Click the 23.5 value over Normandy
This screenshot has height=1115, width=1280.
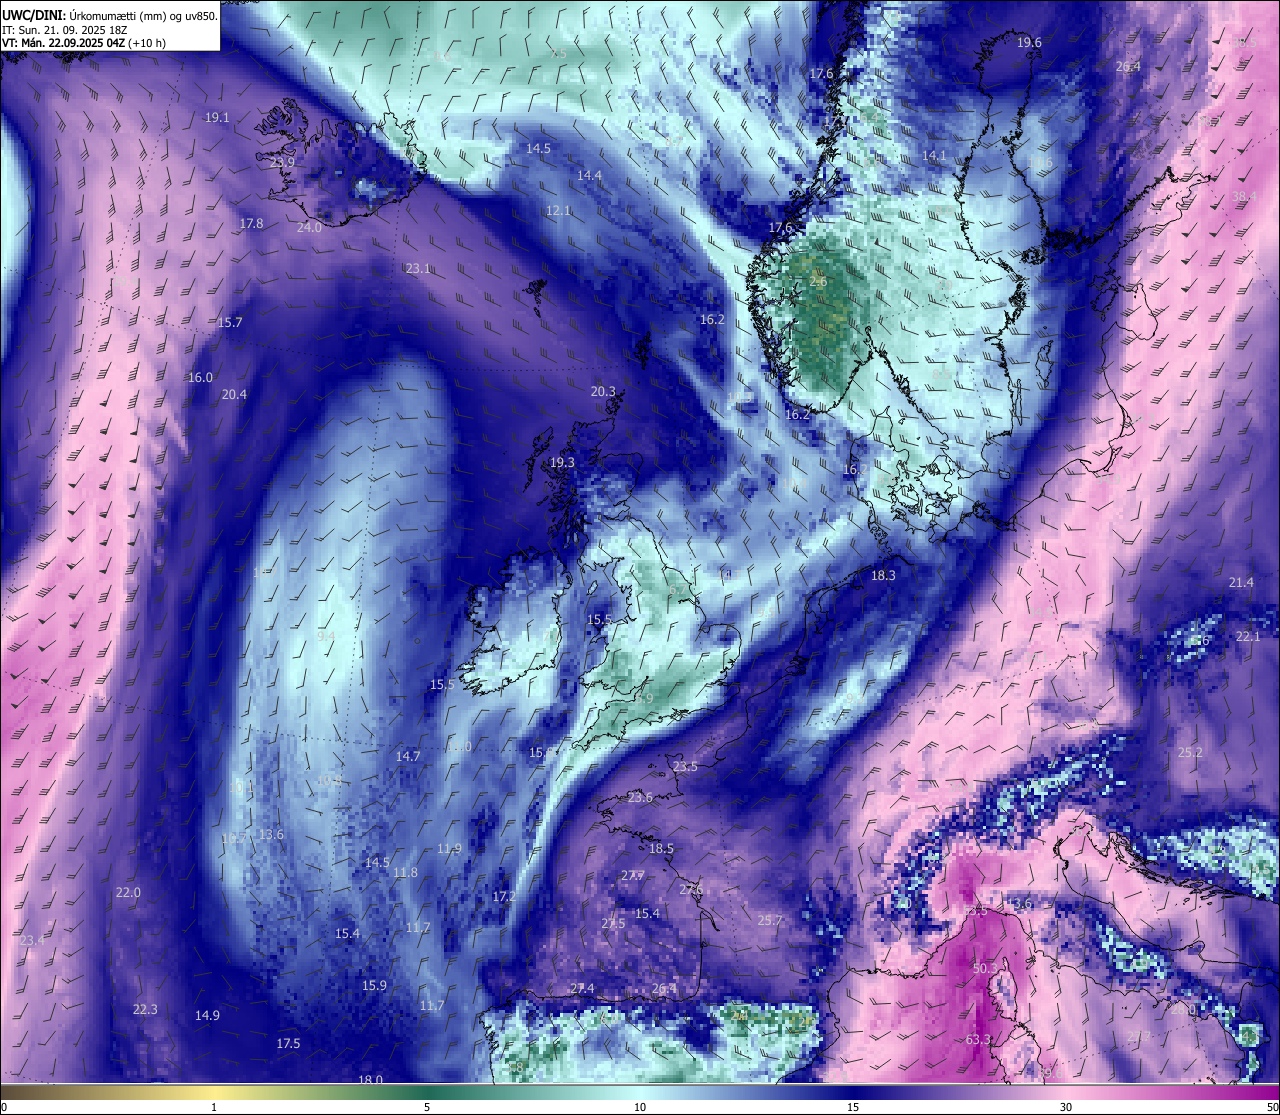[685, 766]
